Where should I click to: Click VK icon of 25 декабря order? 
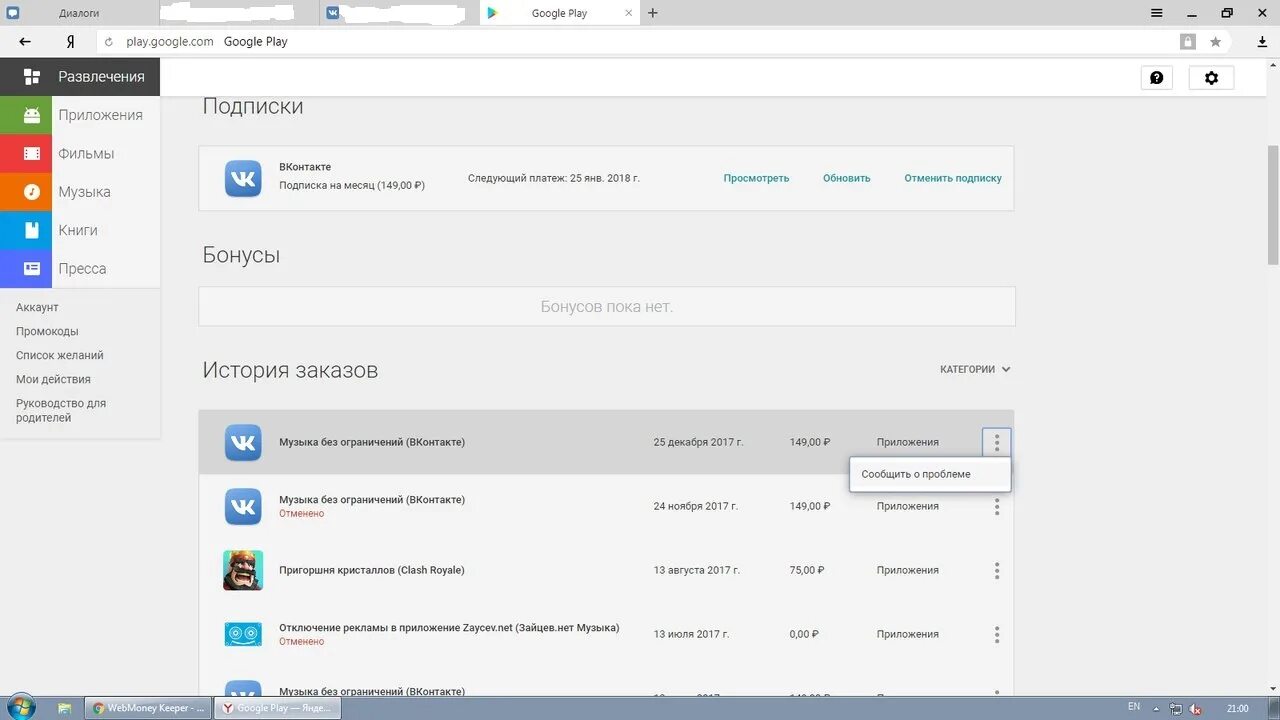(243, 442)
